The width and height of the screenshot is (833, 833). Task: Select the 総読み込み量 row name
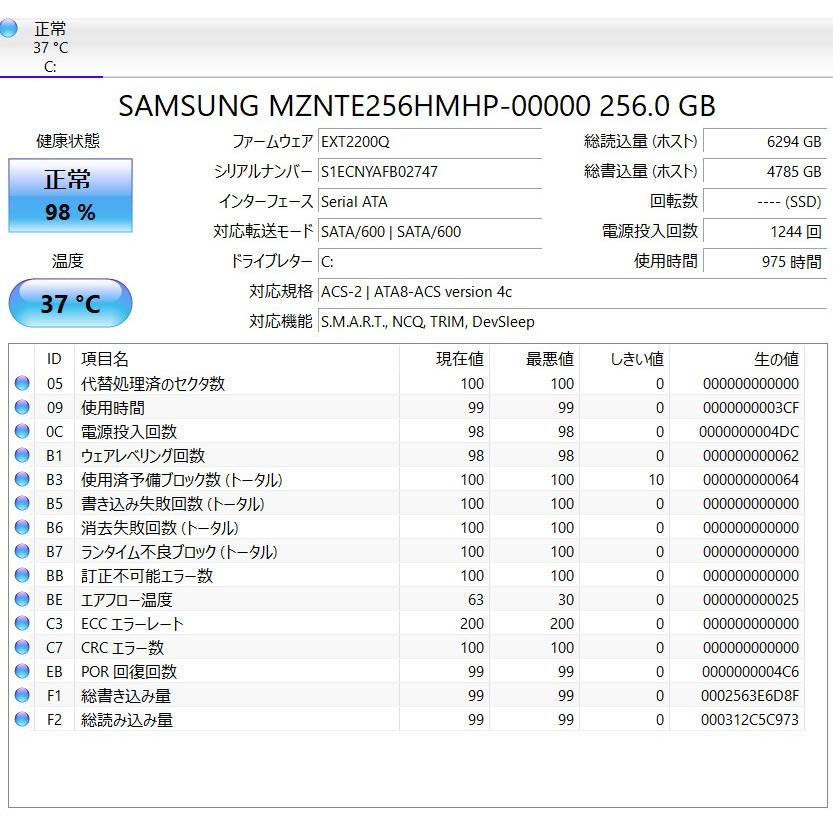click(126, 720)
